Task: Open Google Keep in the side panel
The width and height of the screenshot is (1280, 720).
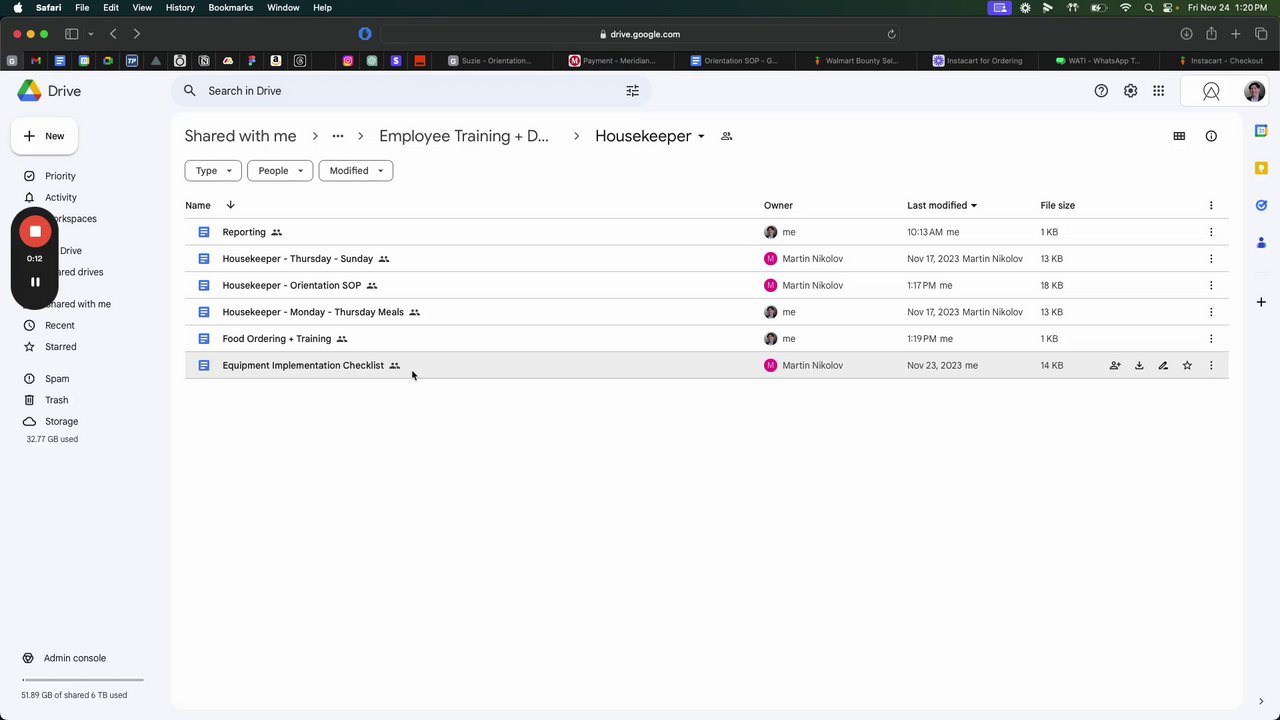Action: pyautogui.click(x=1261, y=168)
